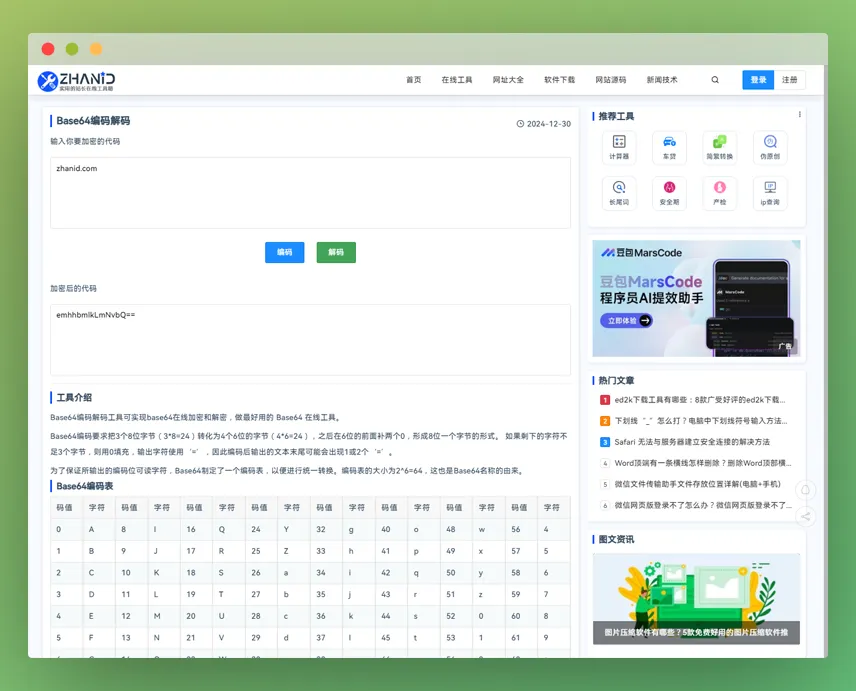
Task: Switch to the 在线工具 nav item
Action: (456, 79)
